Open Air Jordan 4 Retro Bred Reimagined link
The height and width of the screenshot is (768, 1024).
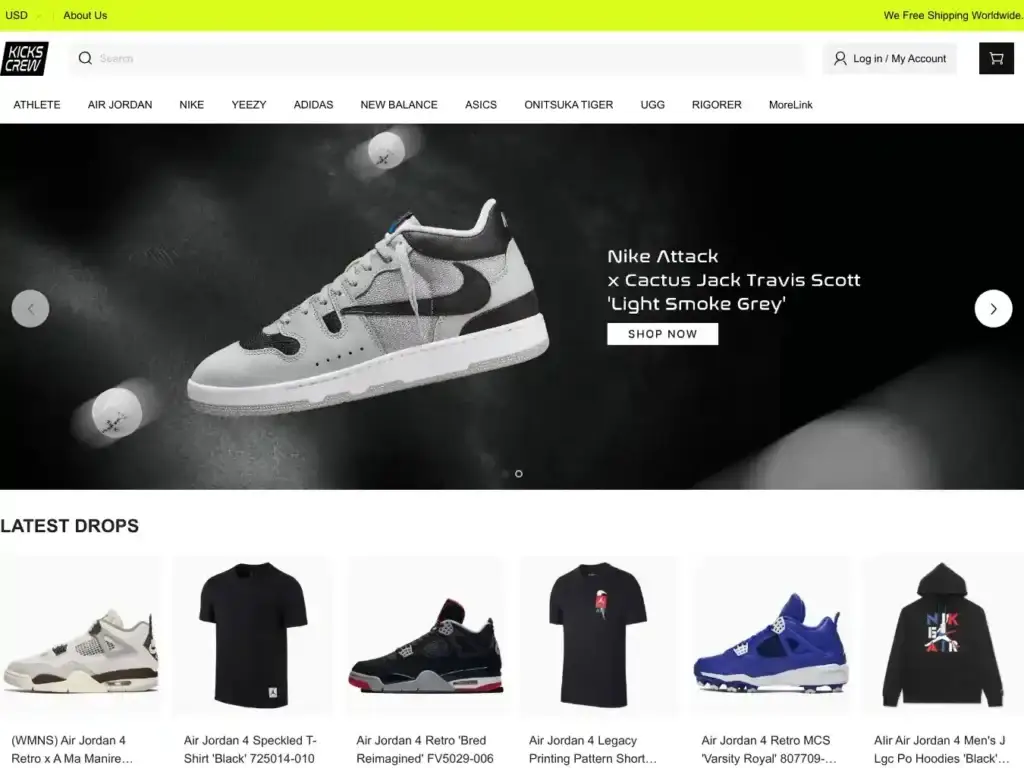tap(424, 749)
